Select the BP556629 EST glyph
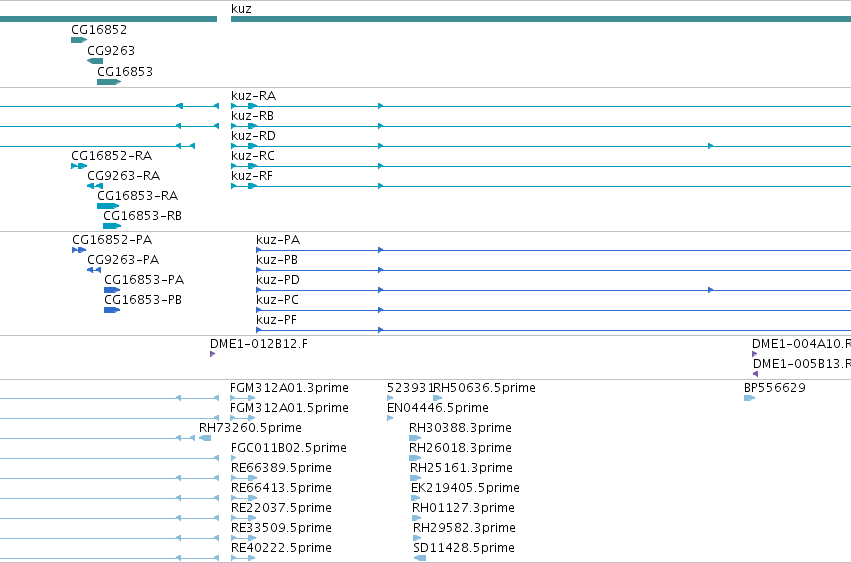Screen dimensions: 851x563 (750, 398)
